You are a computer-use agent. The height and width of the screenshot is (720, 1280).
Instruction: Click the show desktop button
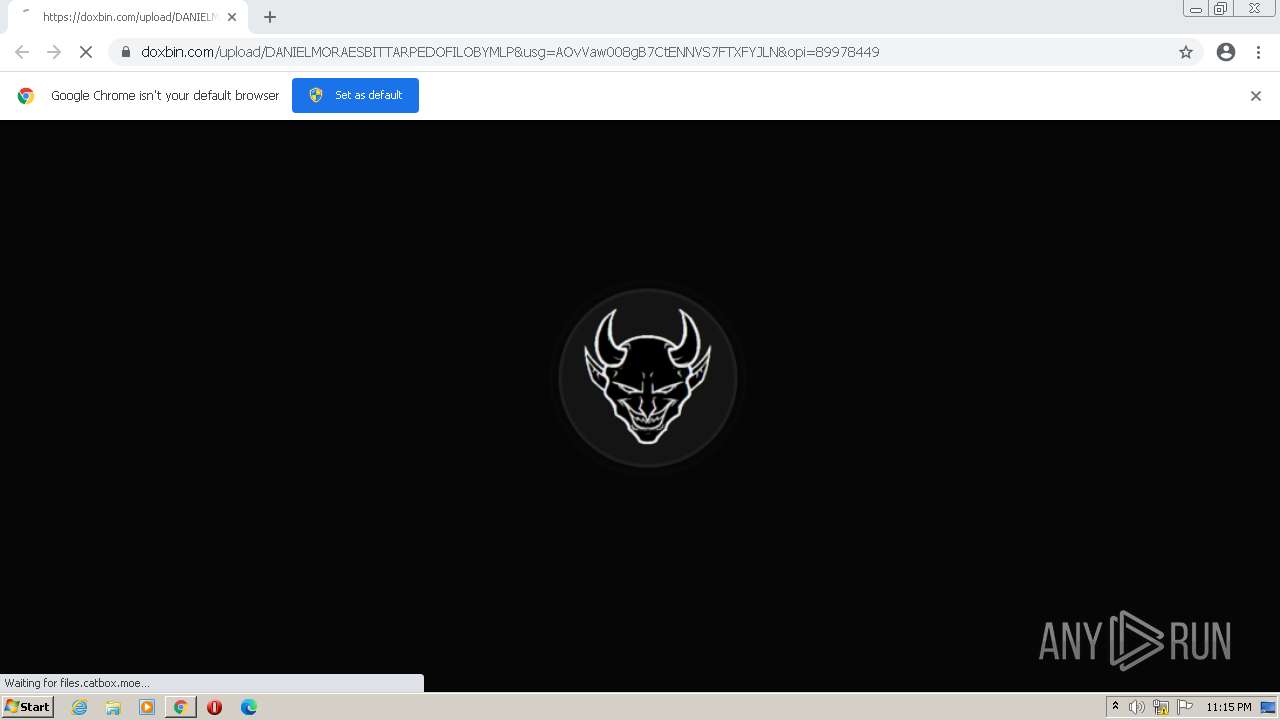point(1269,707)
